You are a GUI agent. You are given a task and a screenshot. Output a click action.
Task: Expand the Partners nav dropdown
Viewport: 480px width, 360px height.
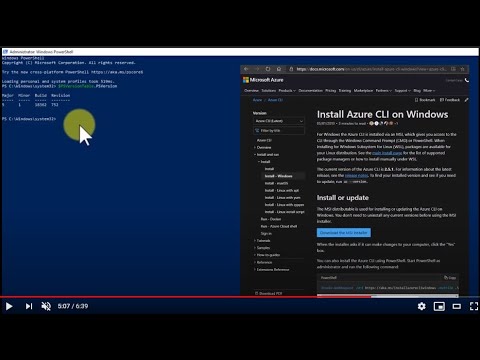(x=384, y=91)
